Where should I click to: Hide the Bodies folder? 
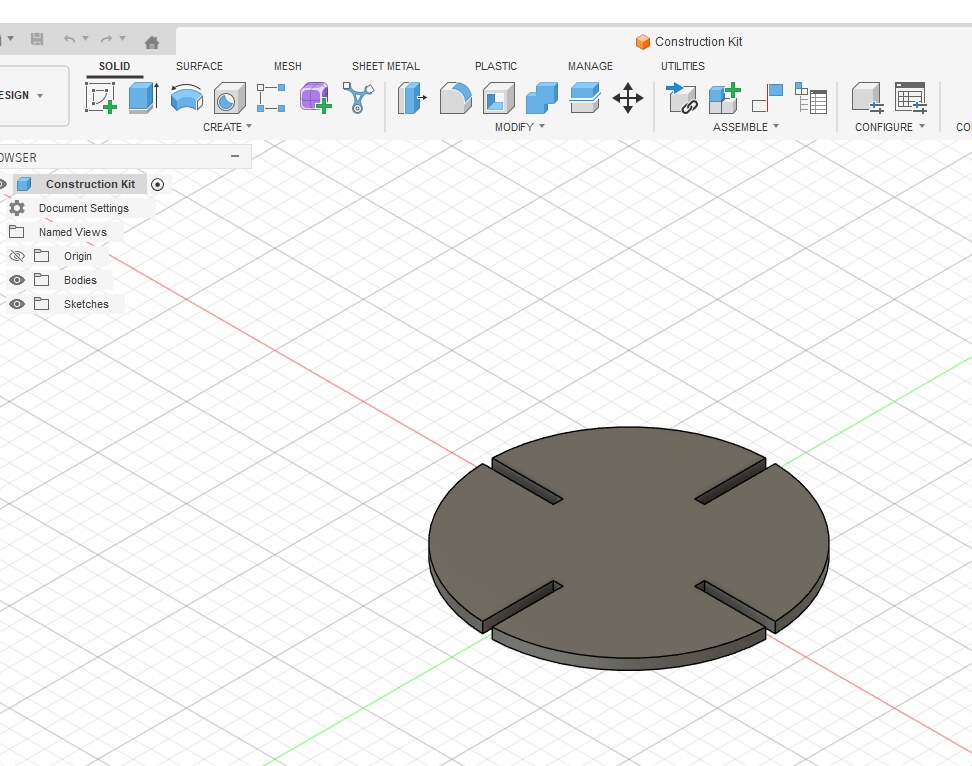[x=17, y=280]
